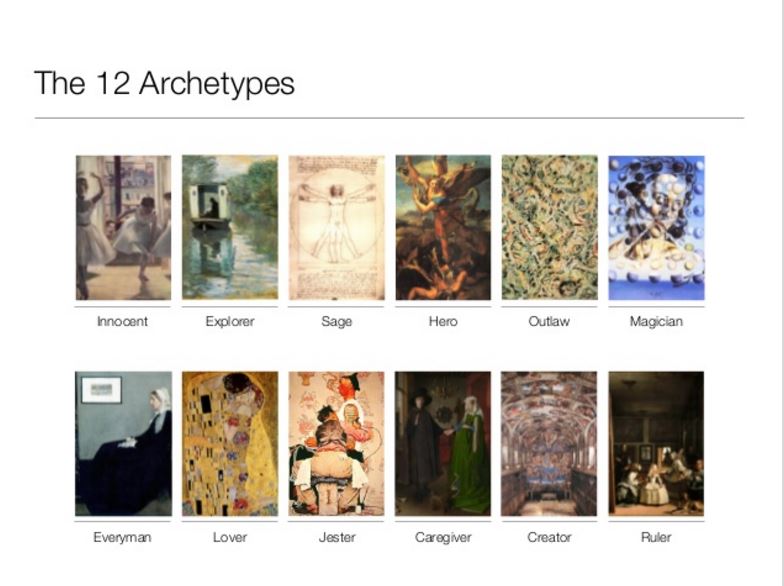The image size is (784, 586).
Task: Click the Innocent caption label
Action: point(122,321)
